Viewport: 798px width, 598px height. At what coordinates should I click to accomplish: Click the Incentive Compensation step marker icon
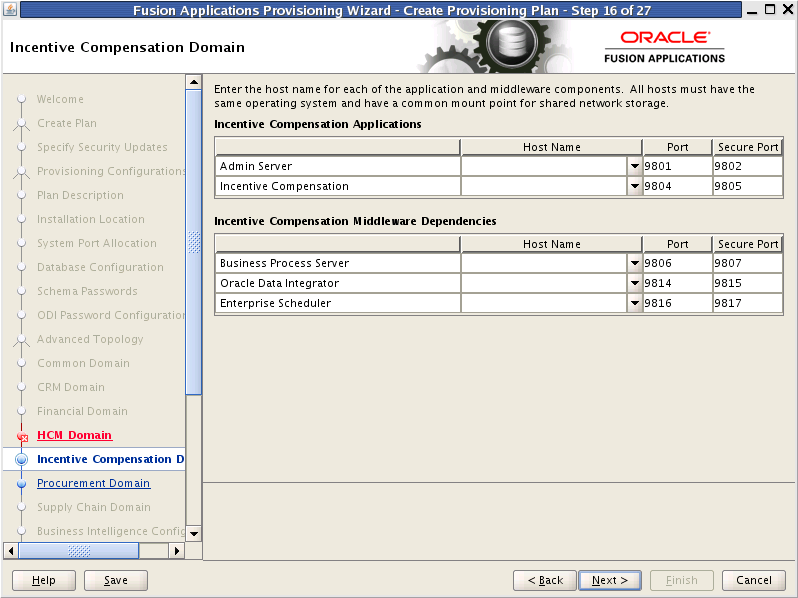click(x=21, y=459)
